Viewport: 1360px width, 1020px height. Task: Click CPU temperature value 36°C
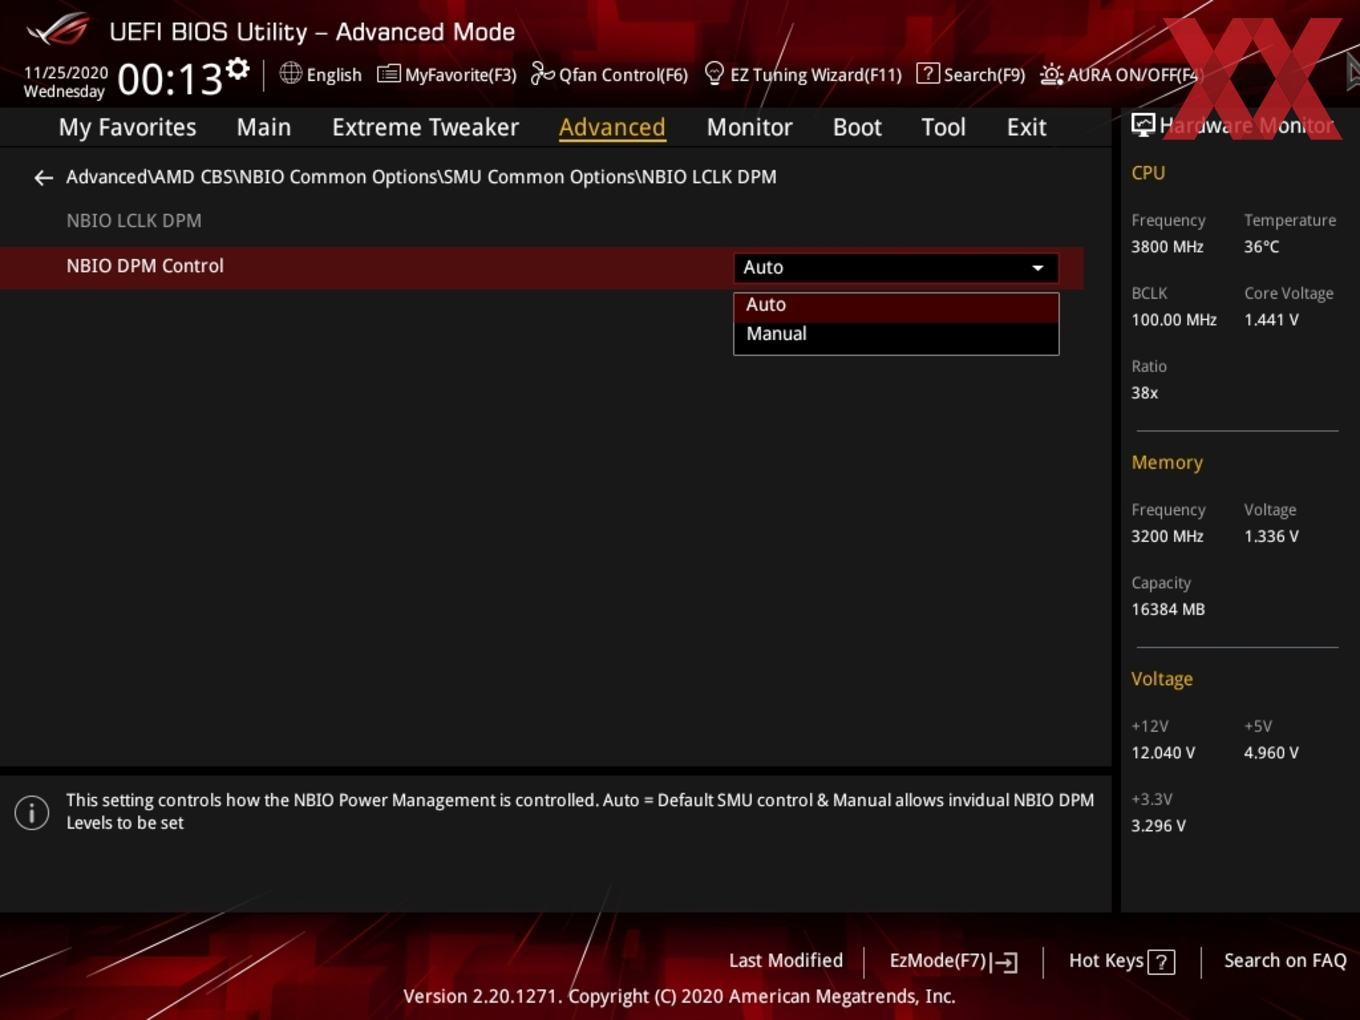[1261, 247]
